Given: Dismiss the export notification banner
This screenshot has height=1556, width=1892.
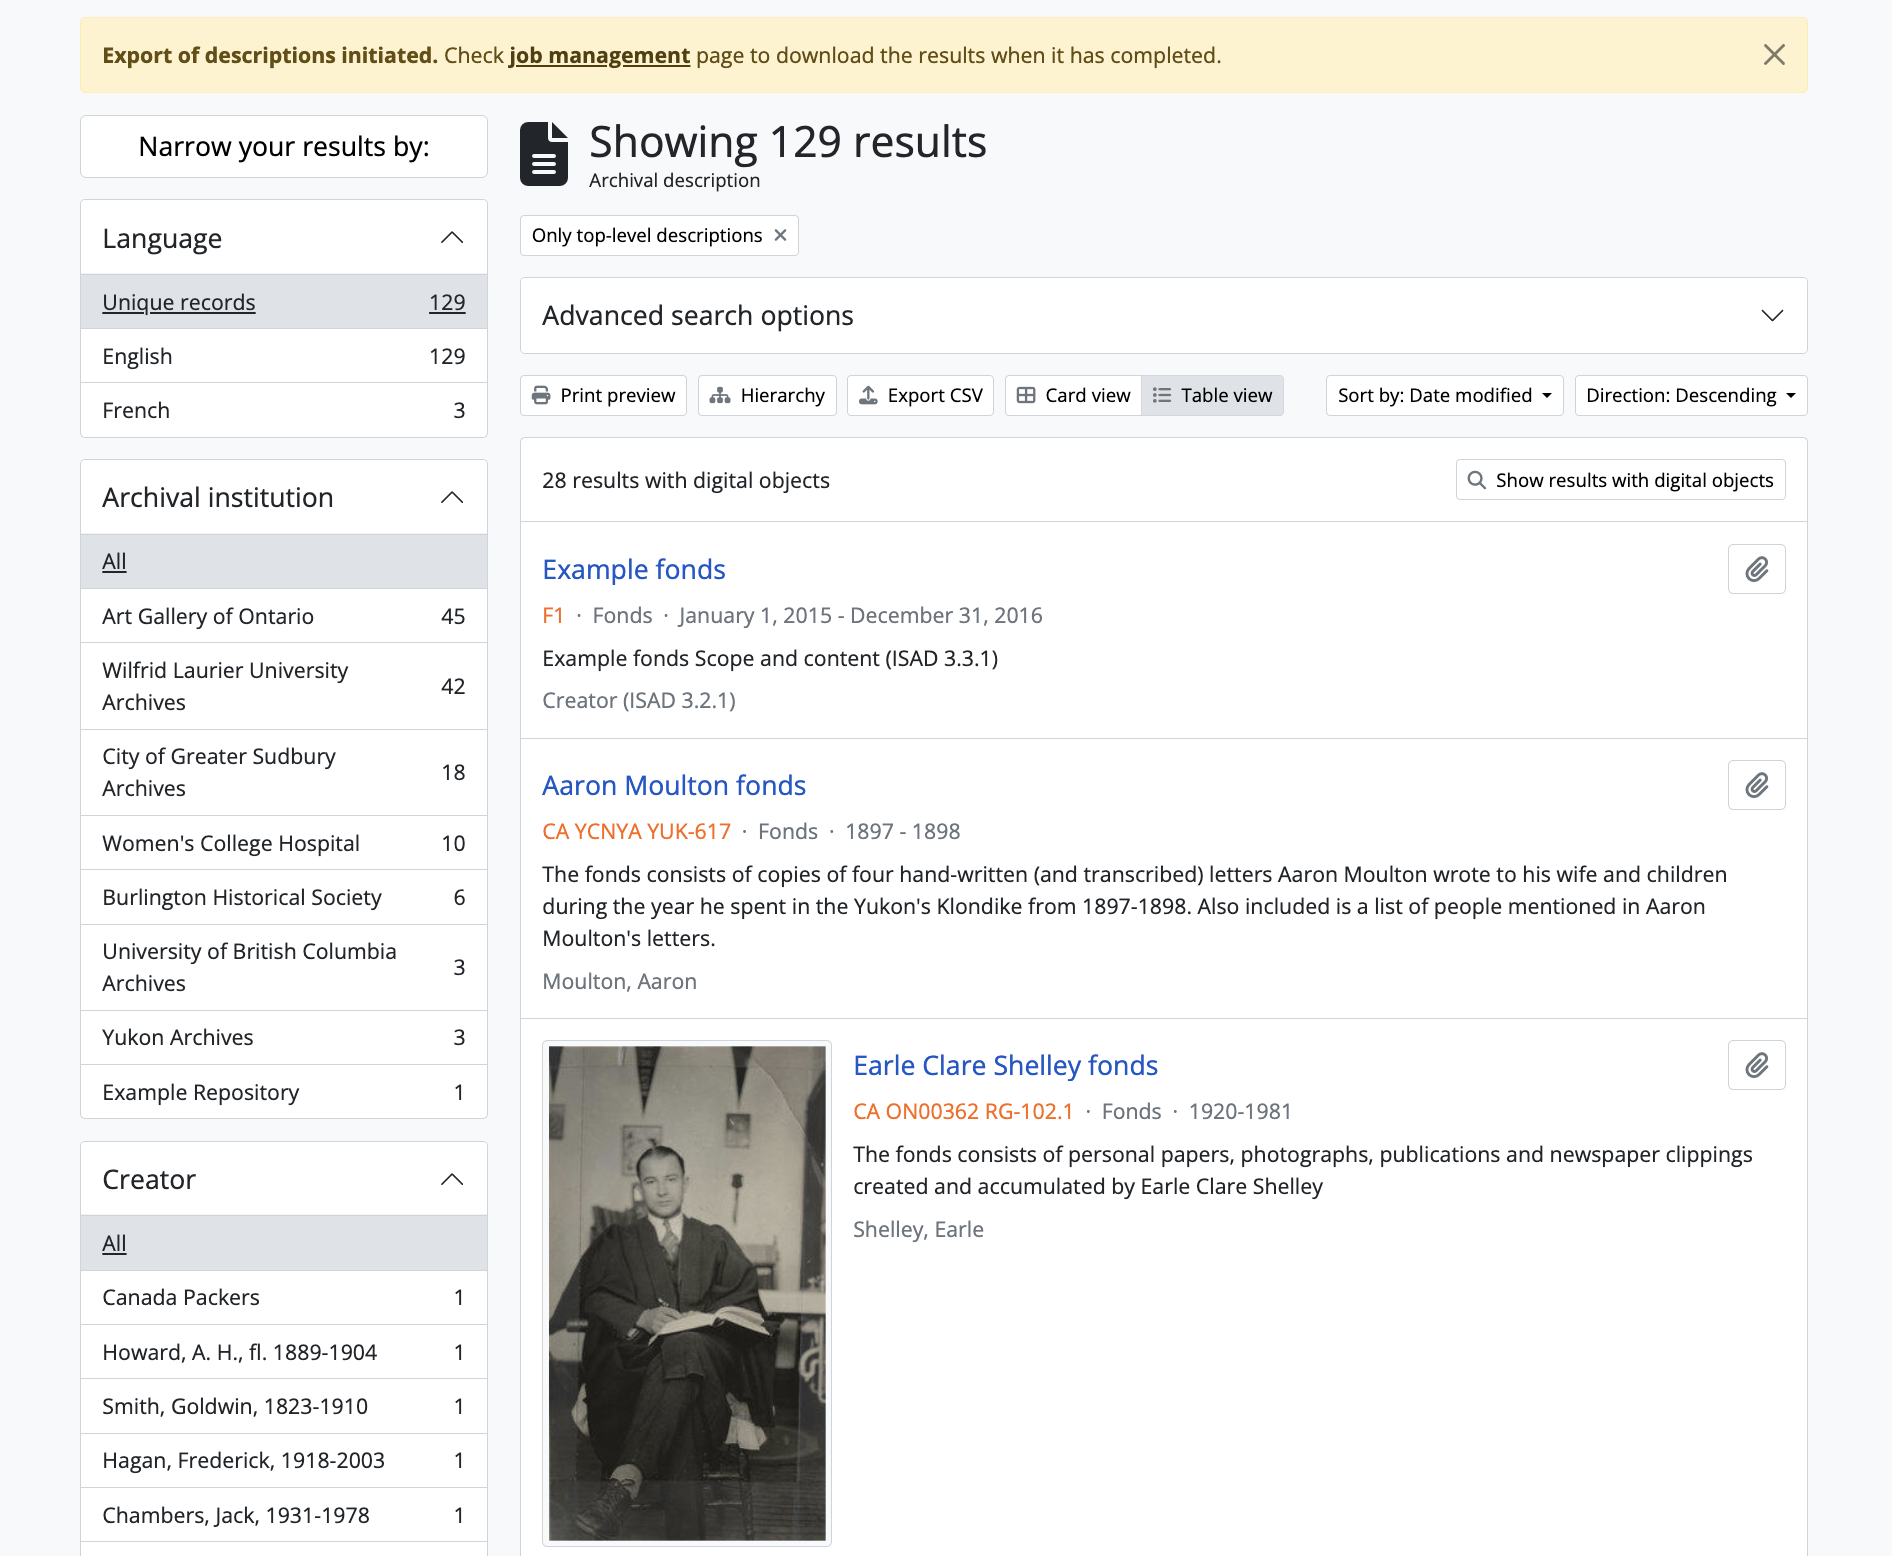Looking at the screenshot, I should coord(1773,55).
